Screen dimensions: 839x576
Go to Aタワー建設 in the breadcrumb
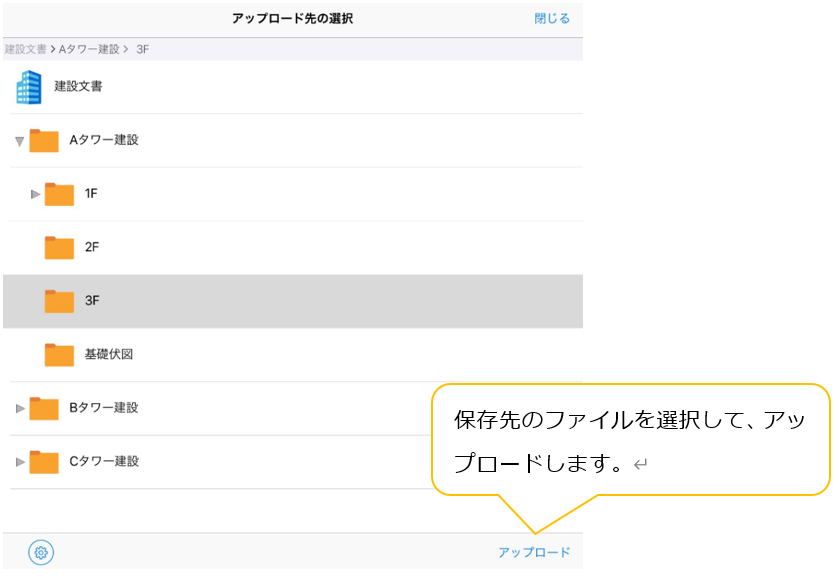89,49
